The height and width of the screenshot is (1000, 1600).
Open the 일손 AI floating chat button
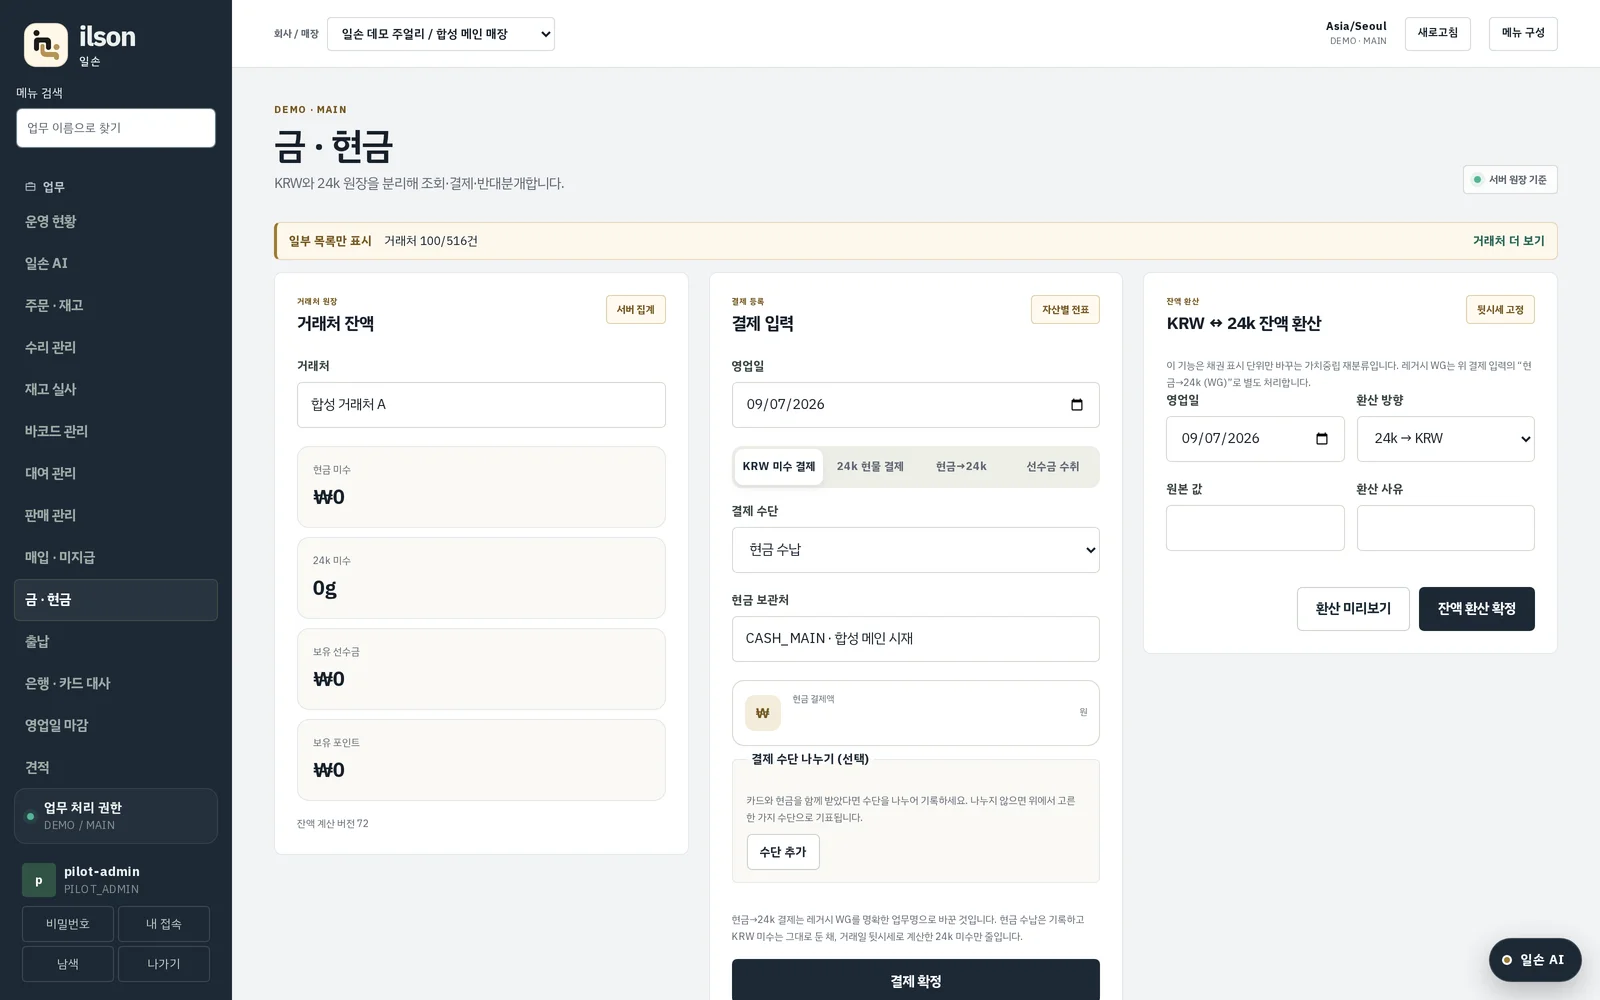click(x=1535, y=960)
